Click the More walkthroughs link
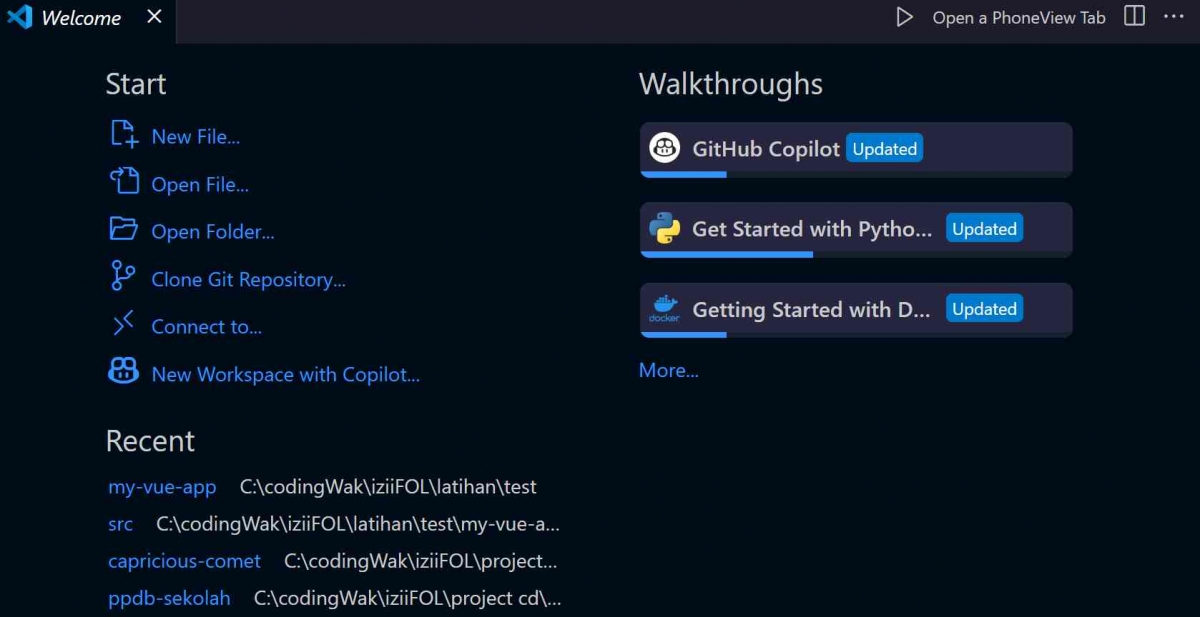 pos(668,369)
